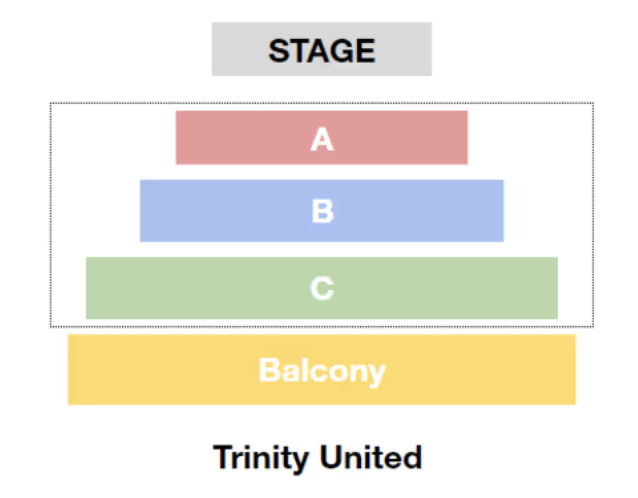Screen dimensions: 638x498
Task: Click the right end of green section C
Action: [x=546, y=288]
